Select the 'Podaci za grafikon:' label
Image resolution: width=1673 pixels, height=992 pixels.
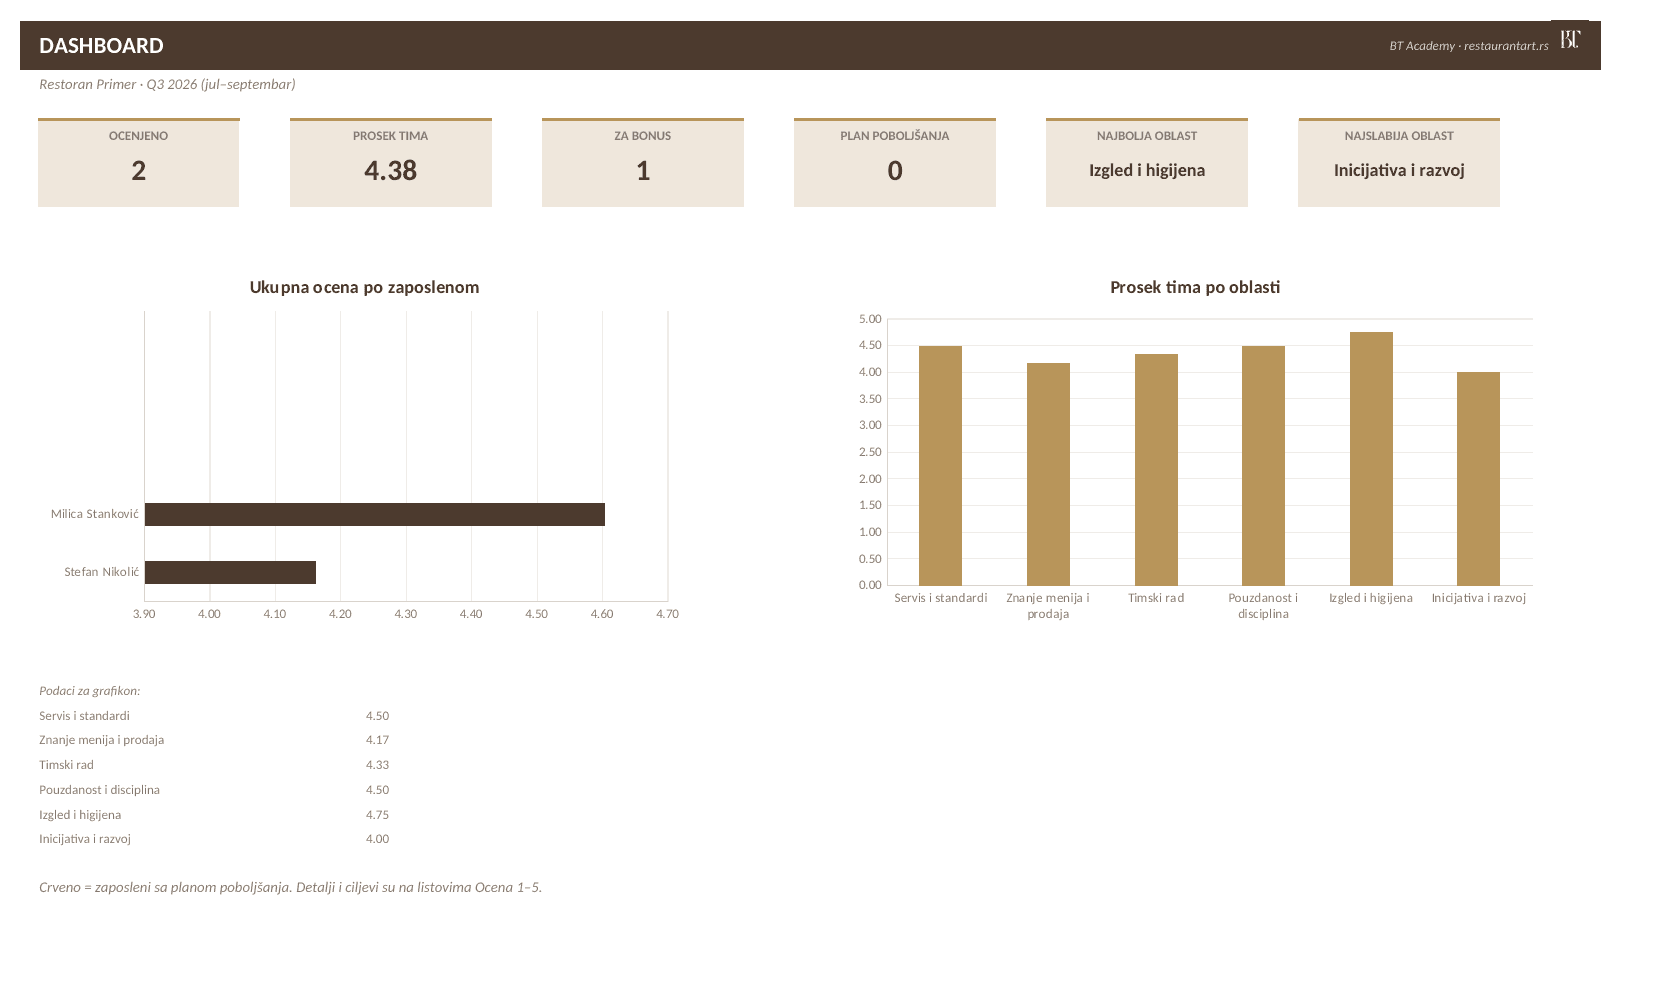pyautogui.click(x=90, y=691)
